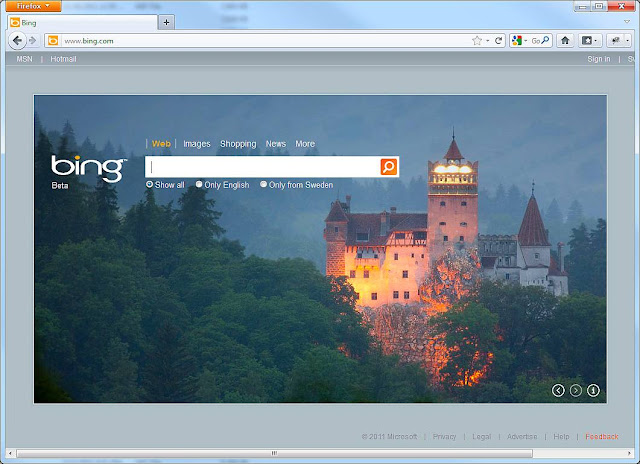Image resolution: width=640 pixels, height=464 pixels.
Task: Click the scrollbar left arrow
Action: [11, 453]
